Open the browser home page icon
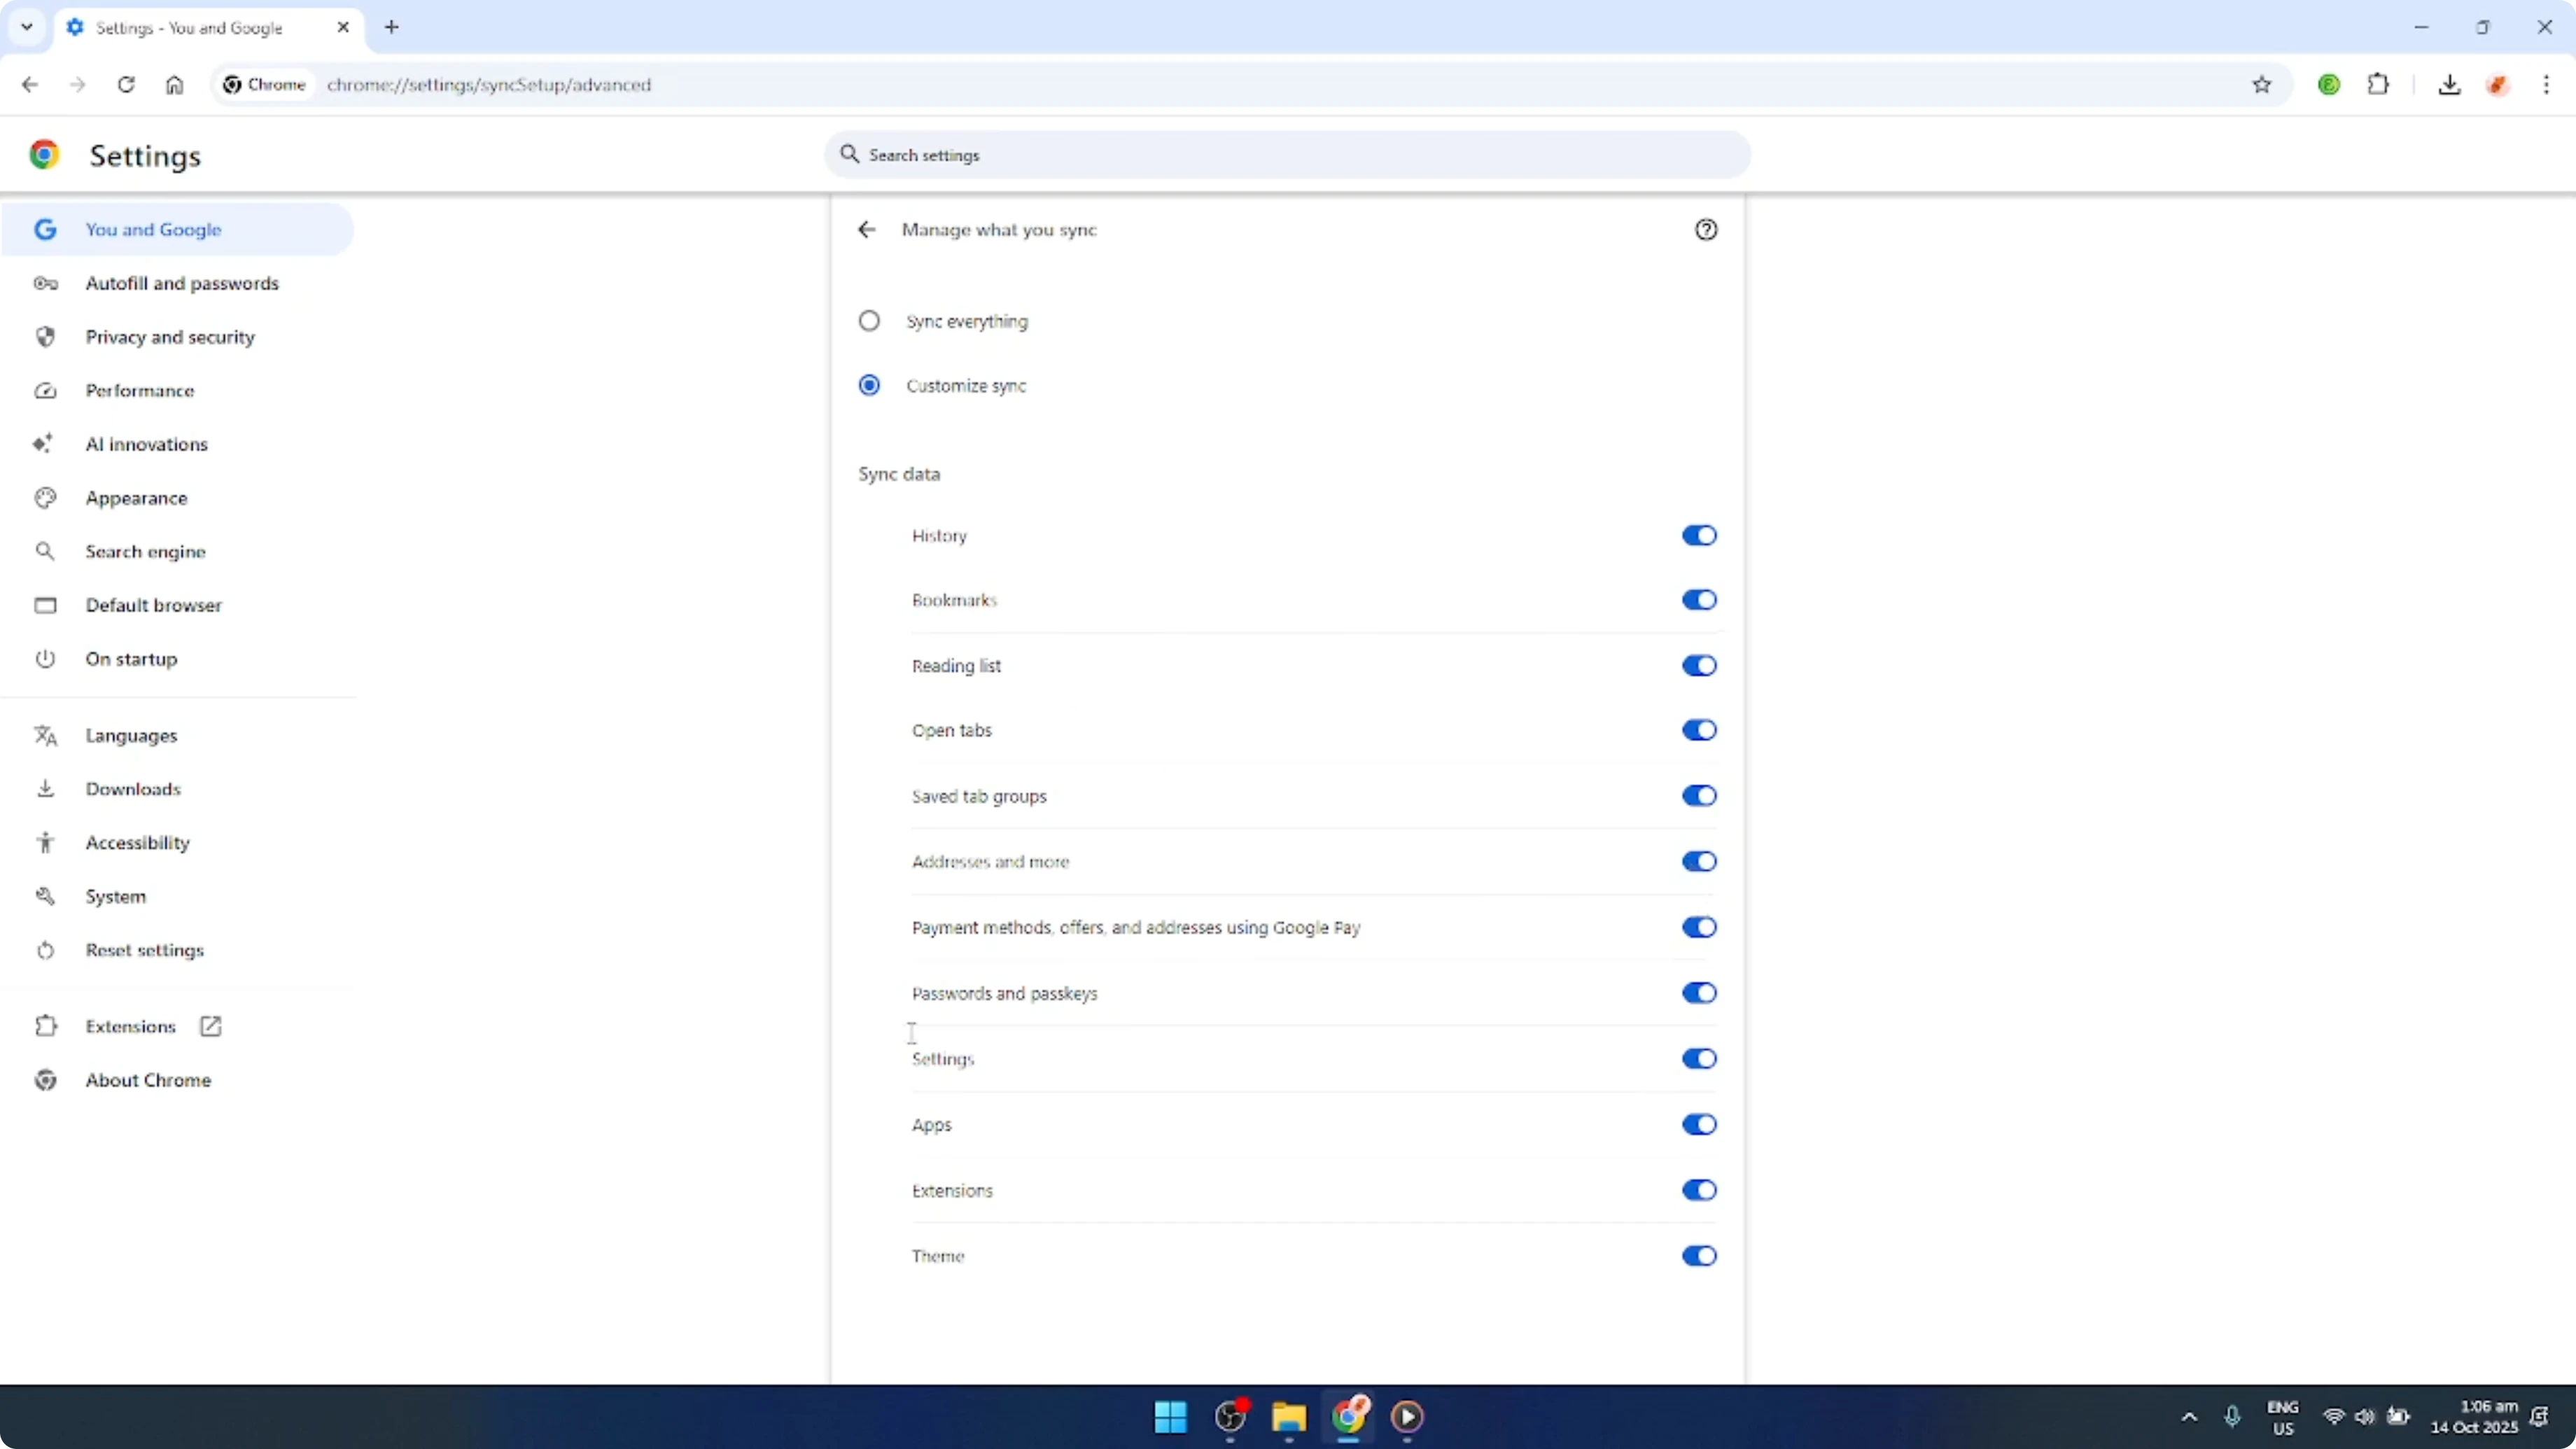This screenshot has height=1449, width=2576. click(x=174, y=85)
